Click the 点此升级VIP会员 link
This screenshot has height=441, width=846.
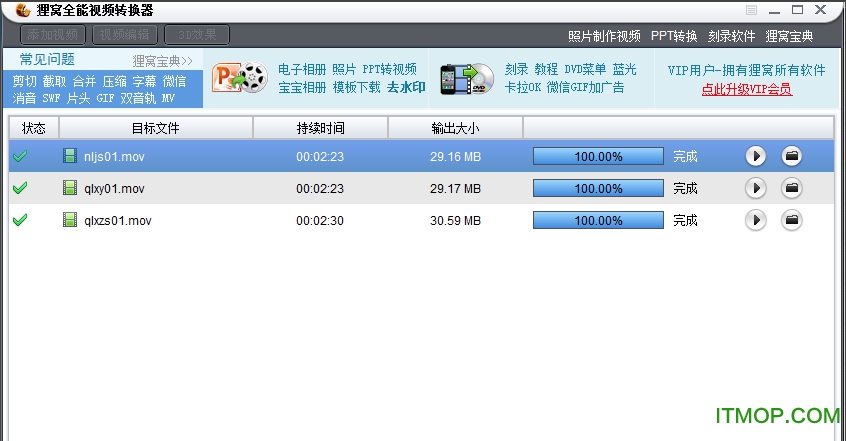tap(746, 89)
